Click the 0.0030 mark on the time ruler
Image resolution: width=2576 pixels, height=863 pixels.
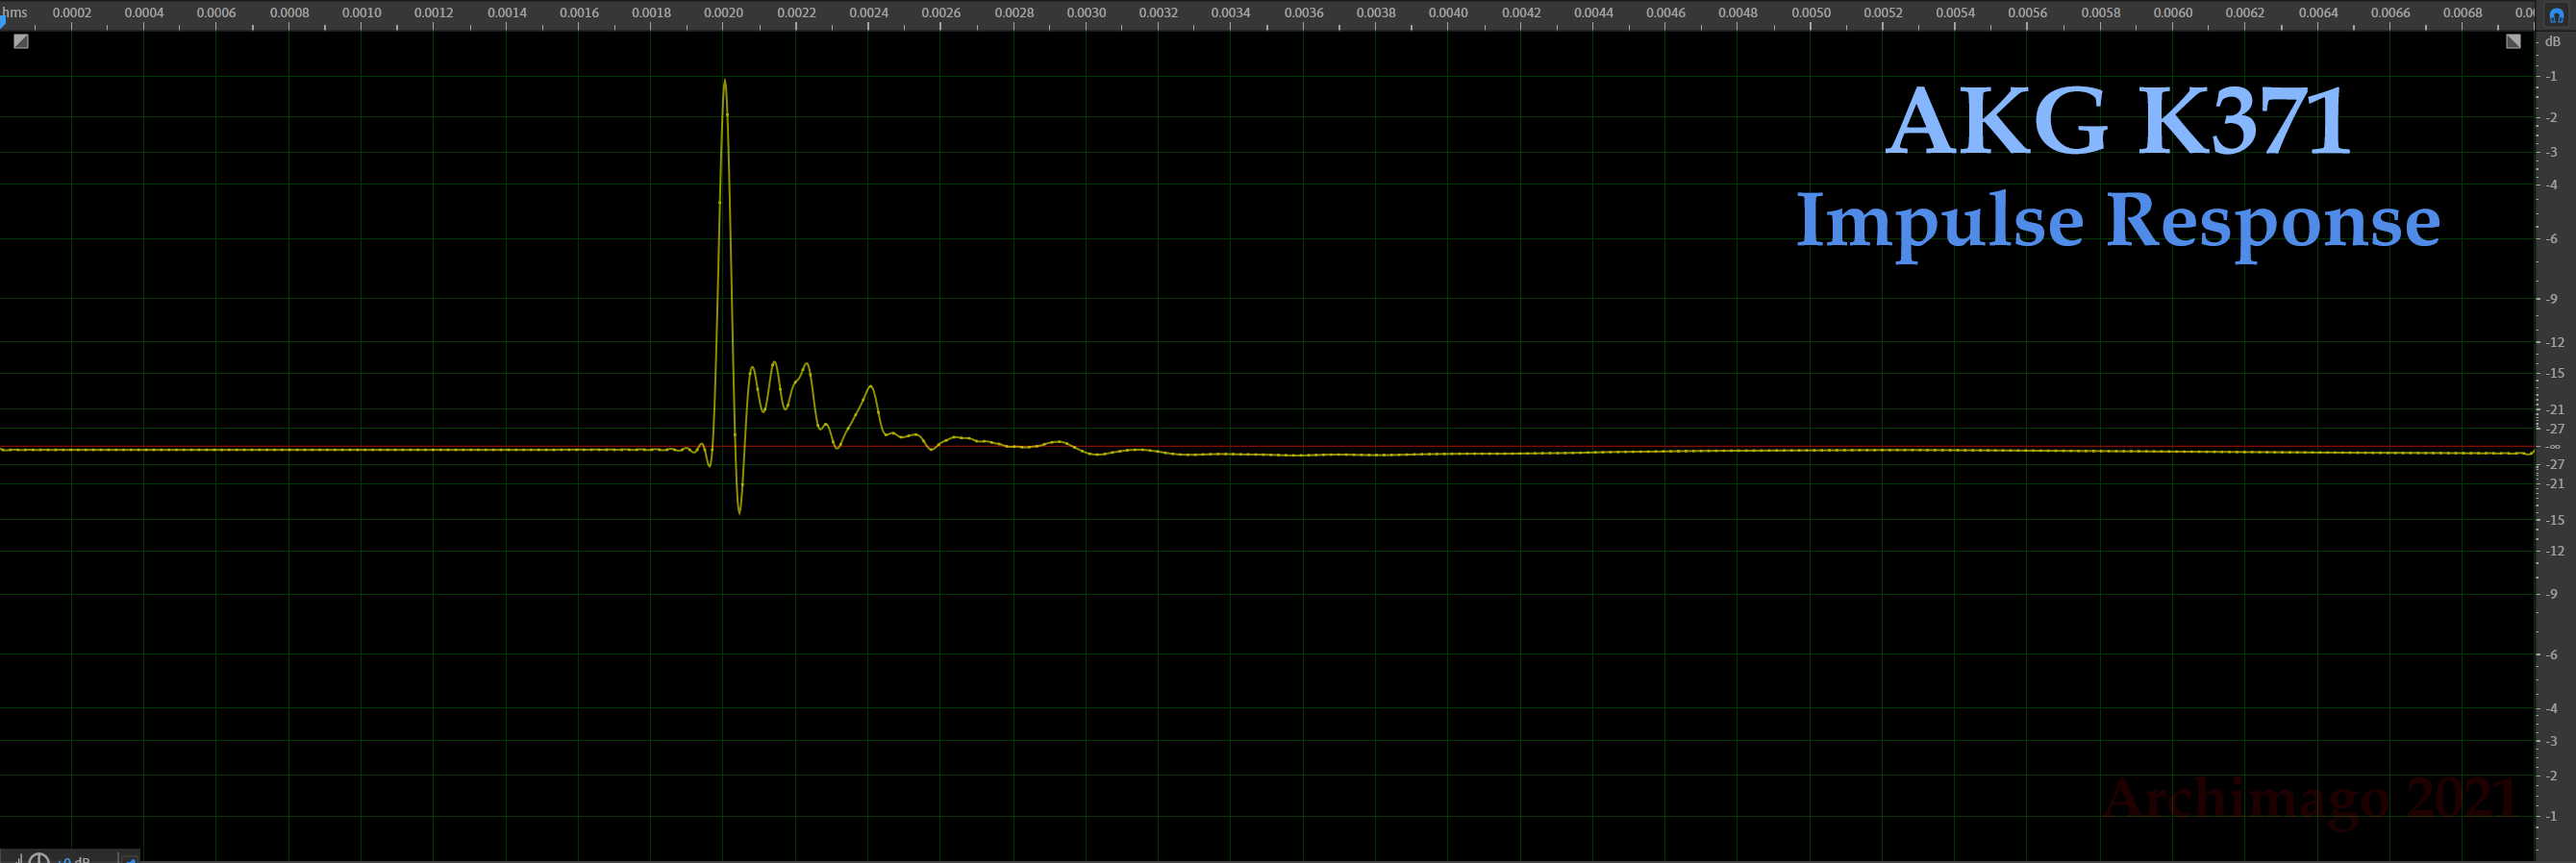(1086, 13)
